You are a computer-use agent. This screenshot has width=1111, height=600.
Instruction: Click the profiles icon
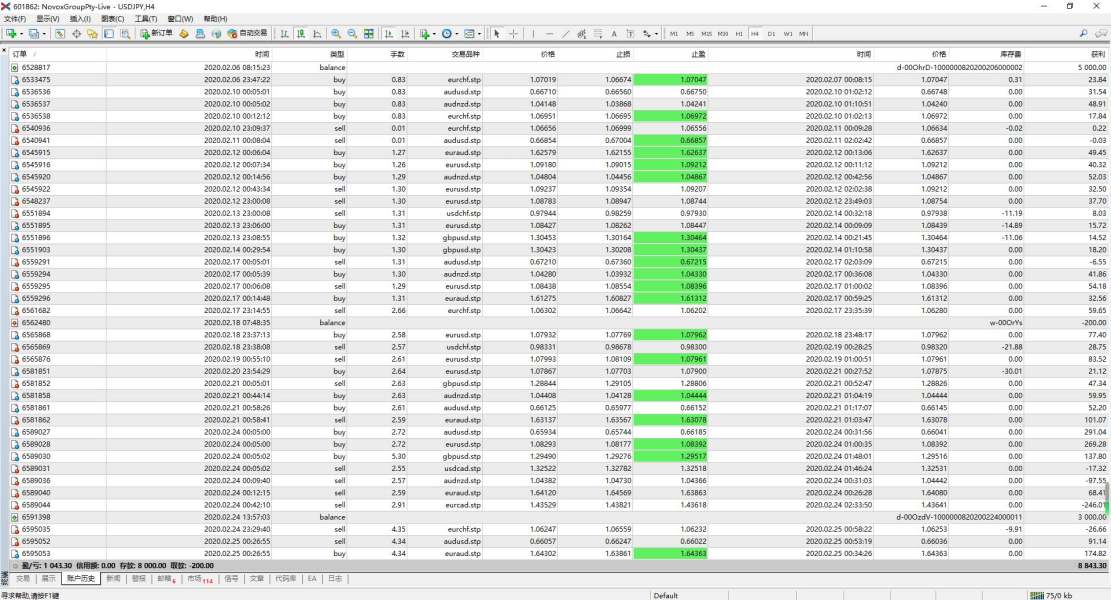33,33
